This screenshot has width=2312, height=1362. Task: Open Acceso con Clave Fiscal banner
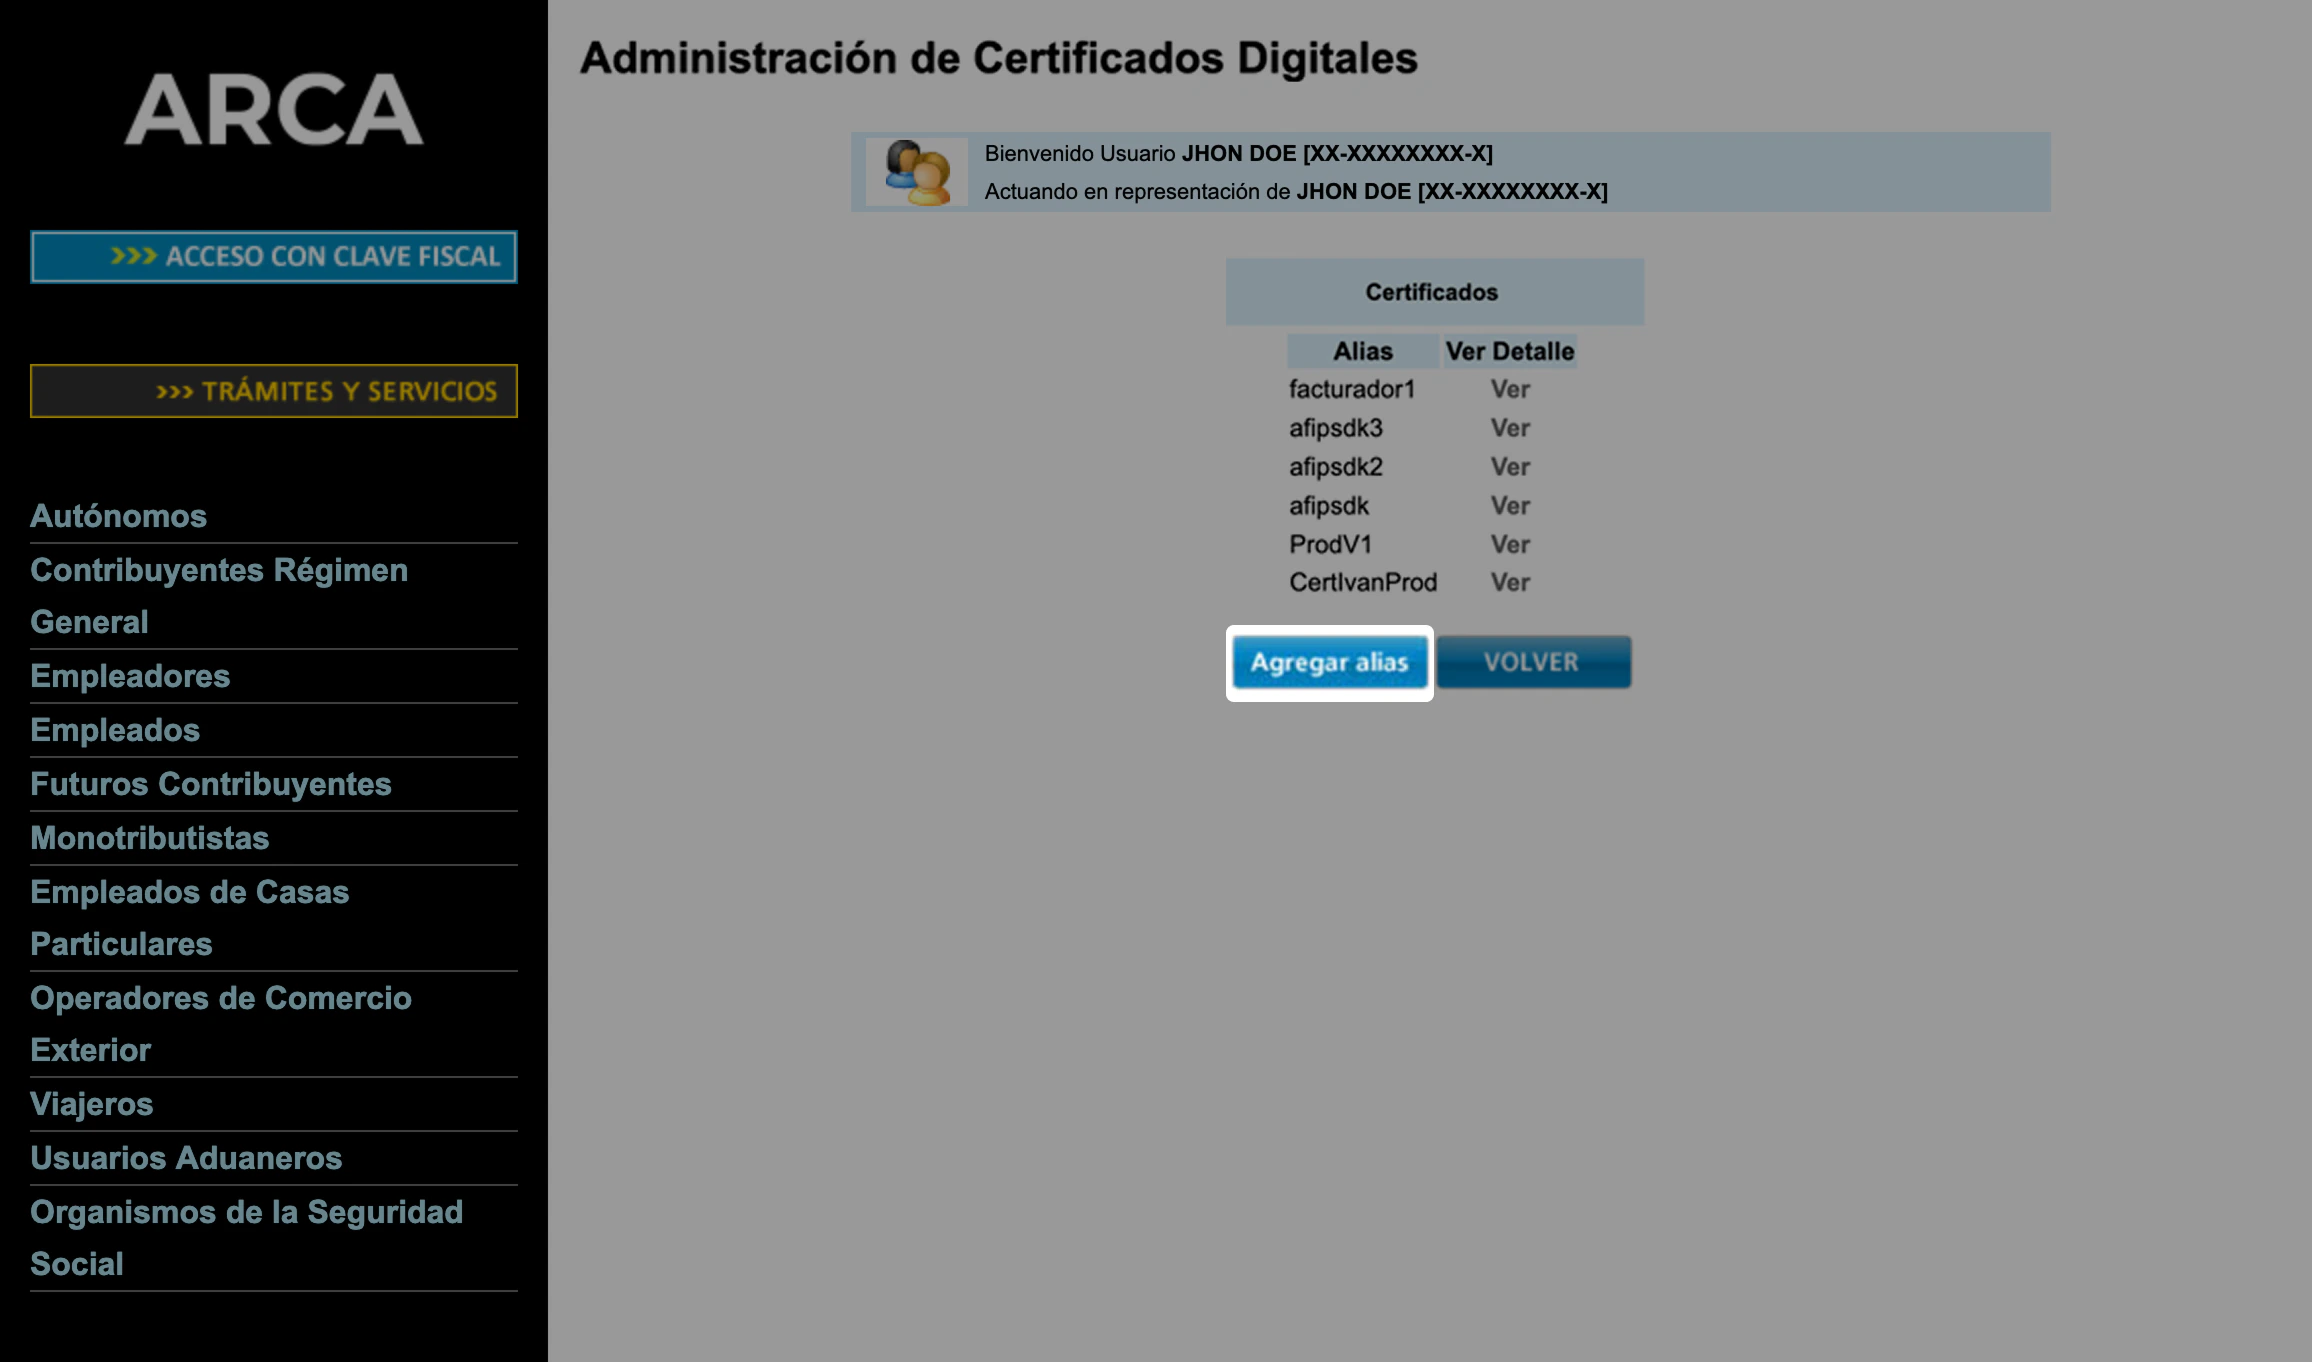[273, 257]
